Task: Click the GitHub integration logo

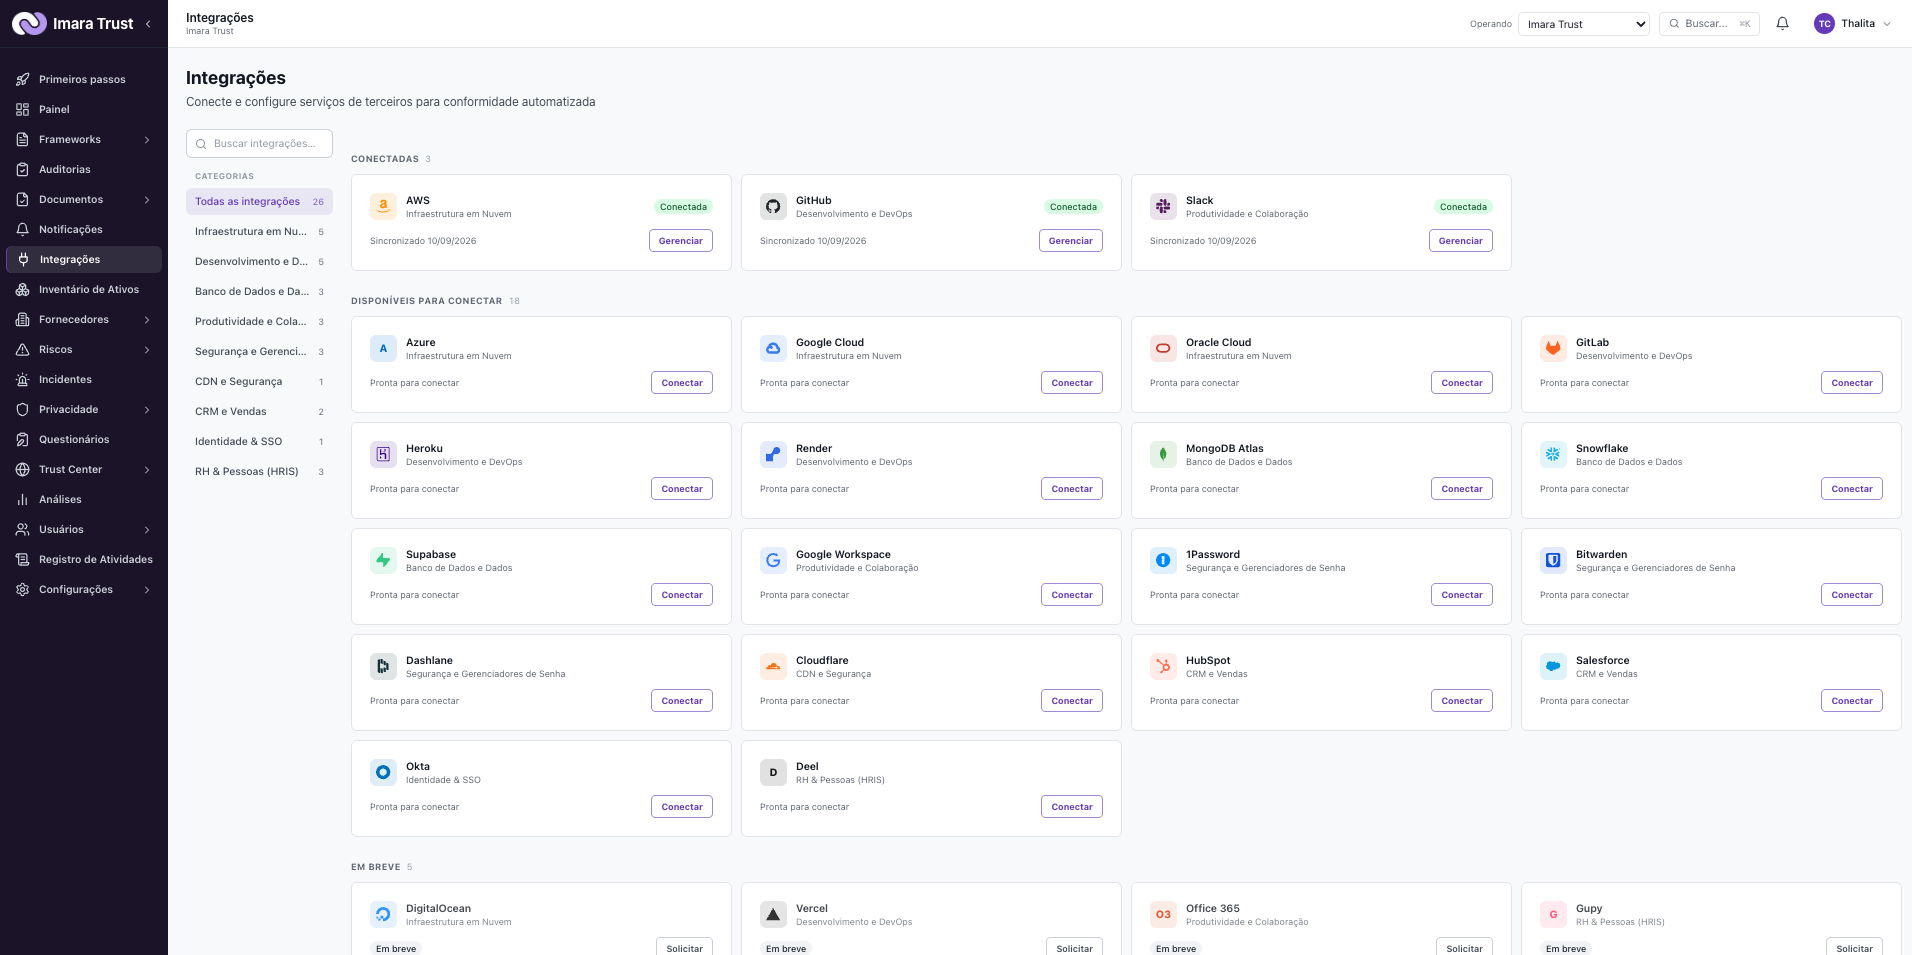Action: (773, 207)
